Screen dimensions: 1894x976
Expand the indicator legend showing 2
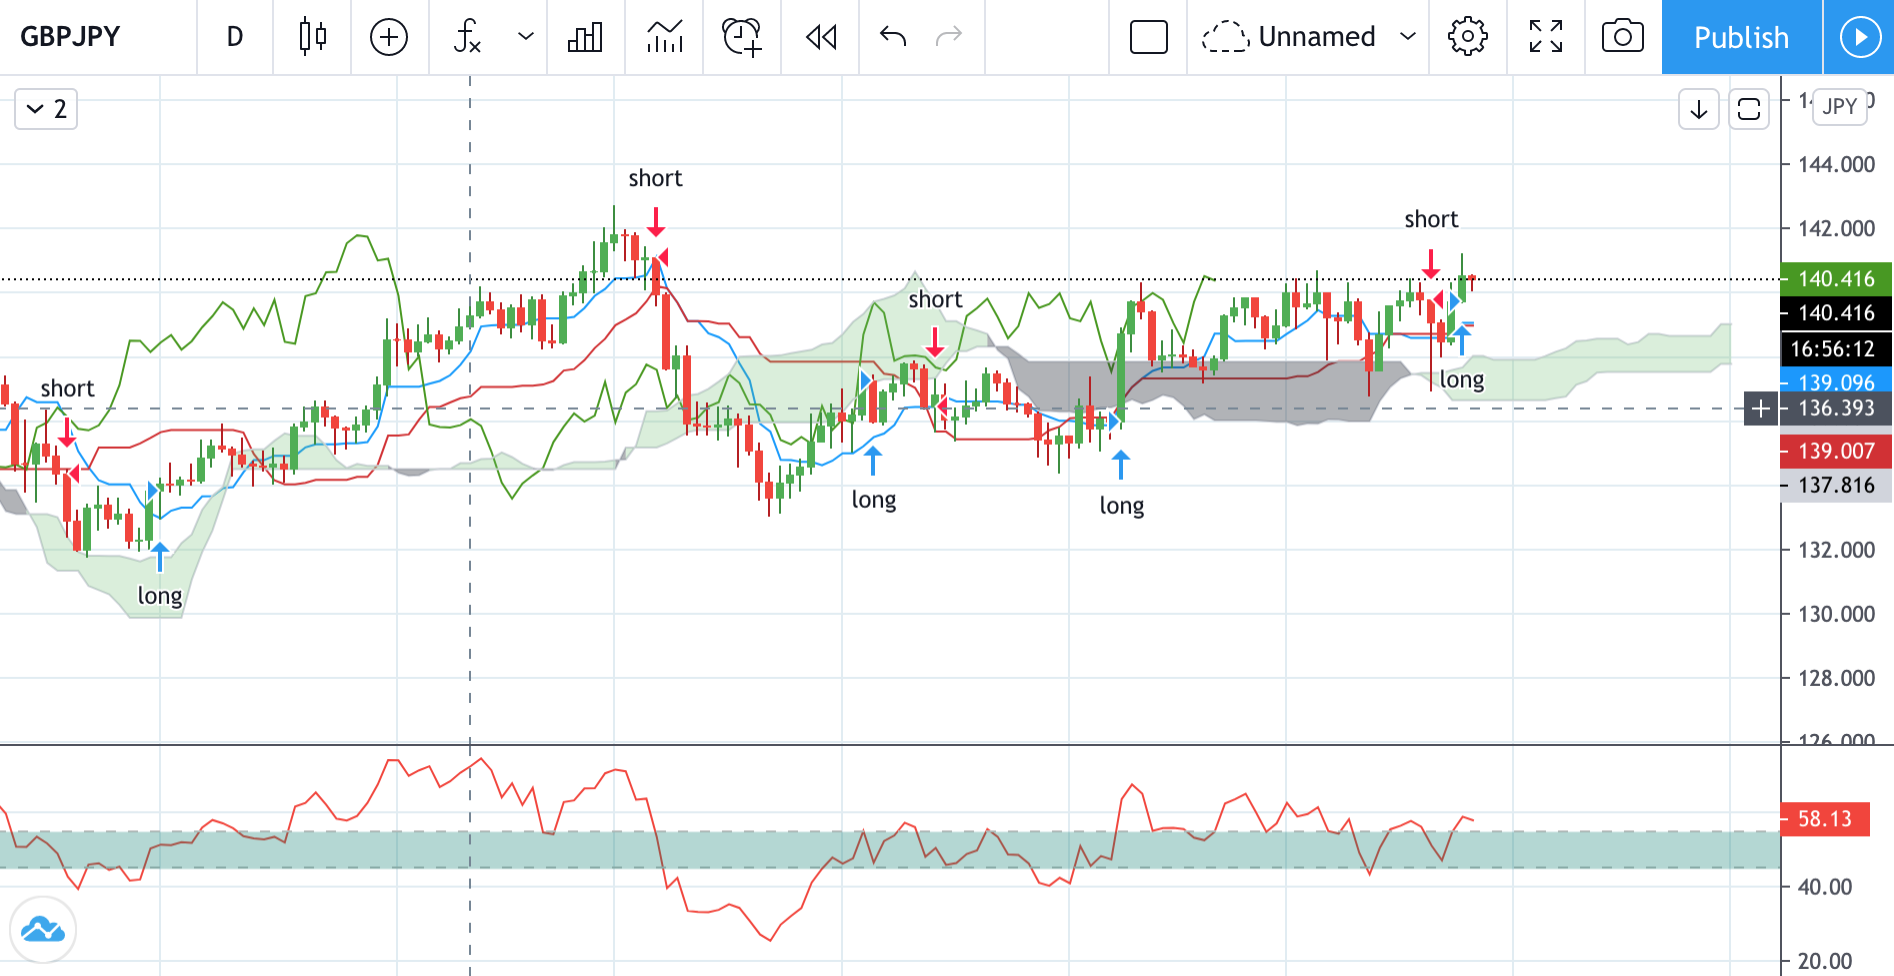coord(46,109)
